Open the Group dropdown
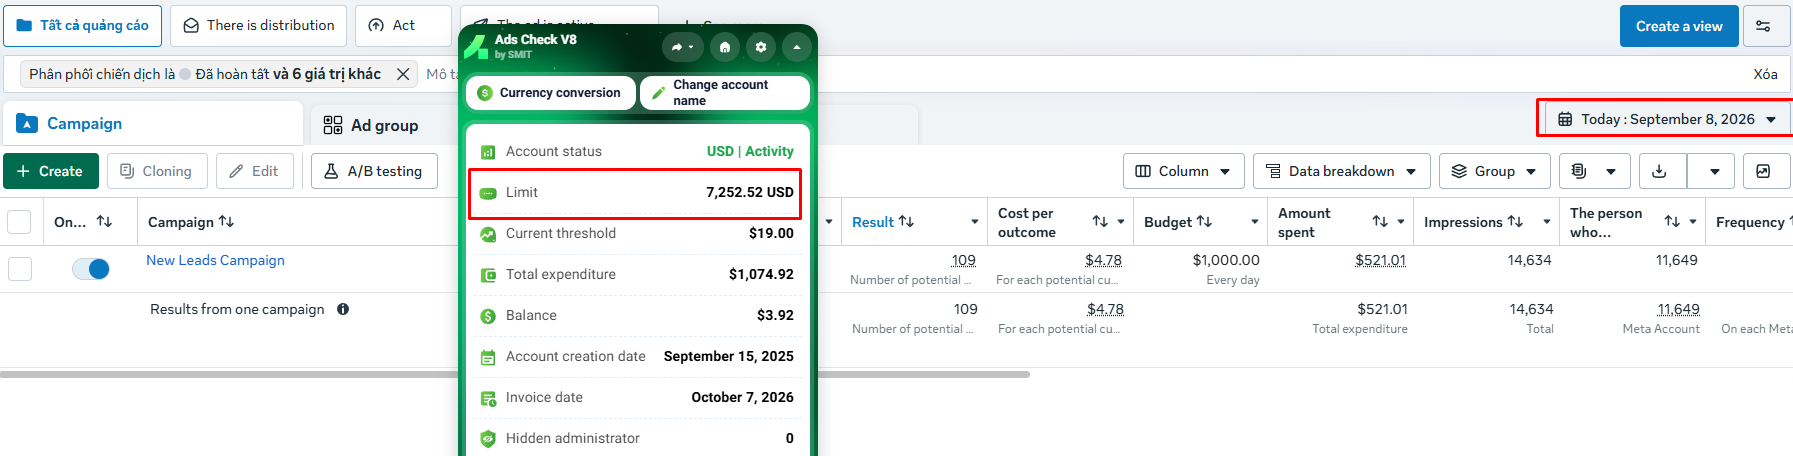 point(1494,171)
